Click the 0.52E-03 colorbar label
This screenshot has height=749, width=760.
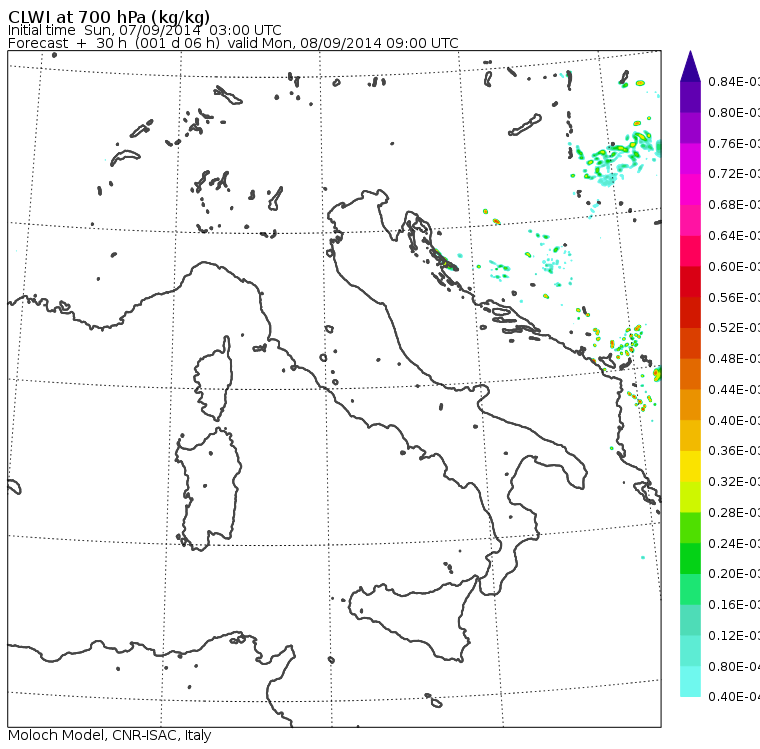[x=734, y=328]
